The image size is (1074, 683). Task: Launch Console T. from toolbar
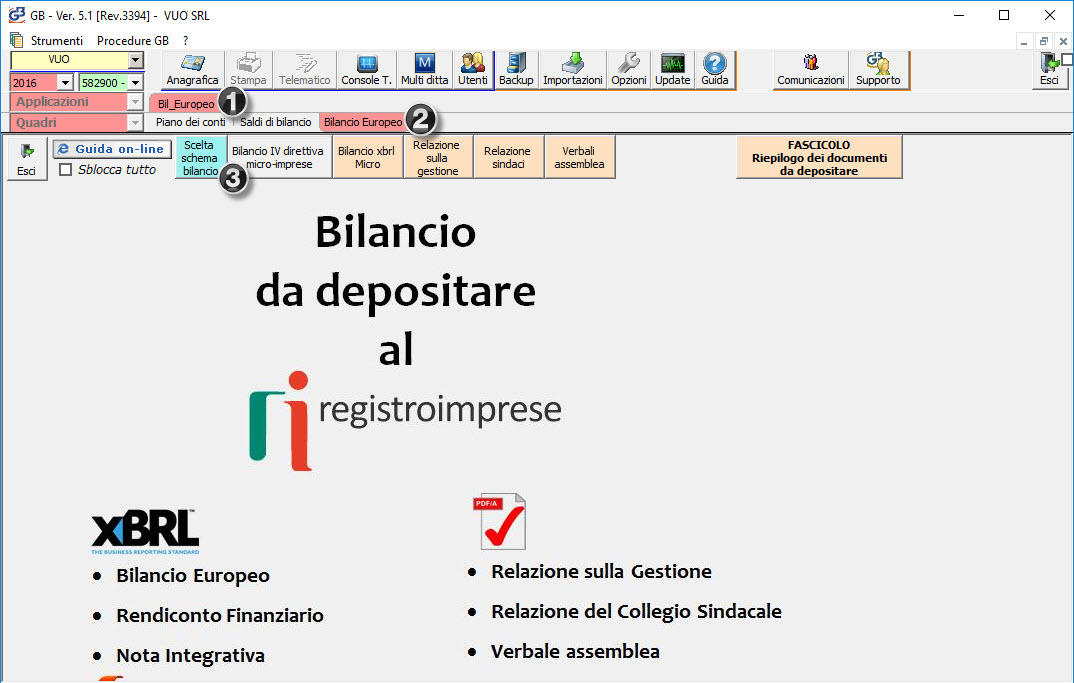[x=366, y=70]
